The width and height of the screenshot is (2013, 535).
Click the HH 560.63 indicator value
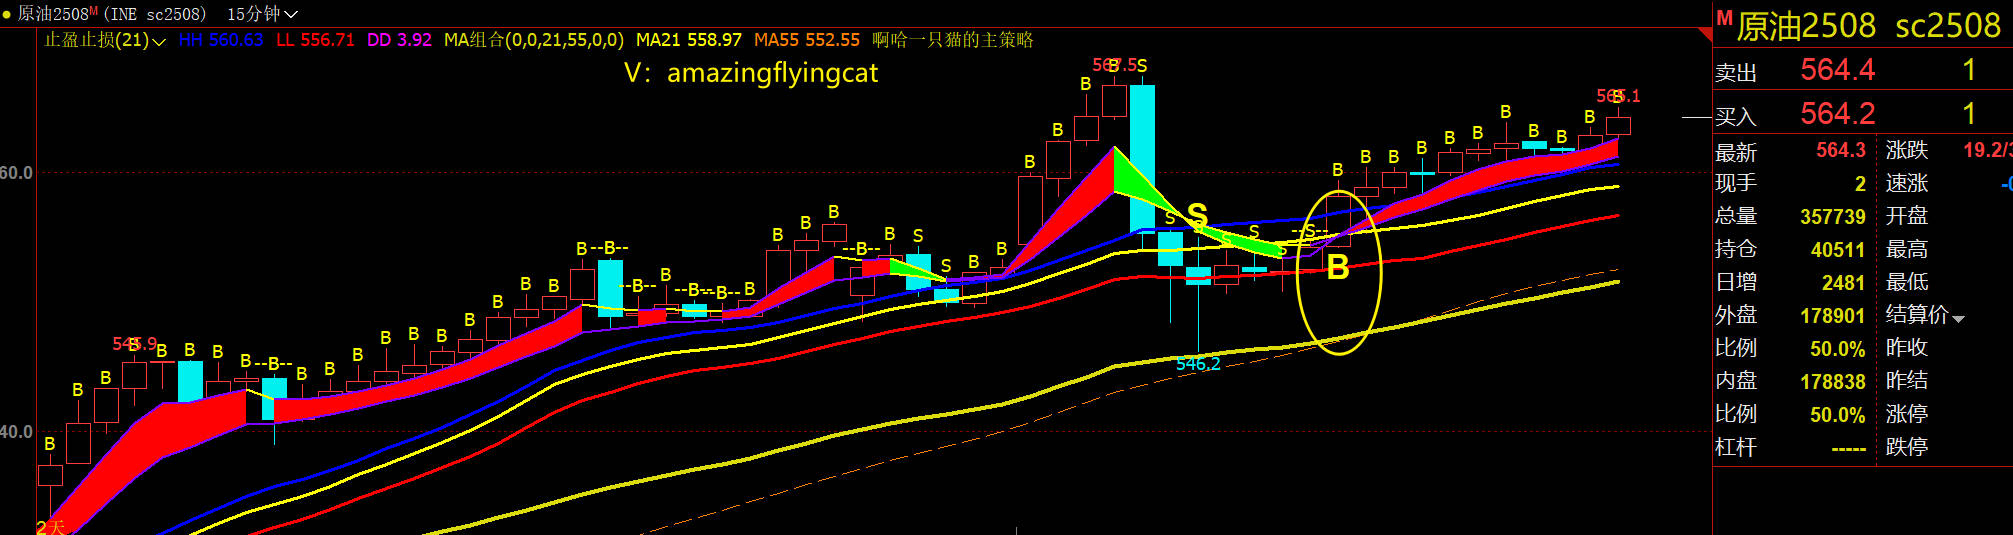coord(221,40)
